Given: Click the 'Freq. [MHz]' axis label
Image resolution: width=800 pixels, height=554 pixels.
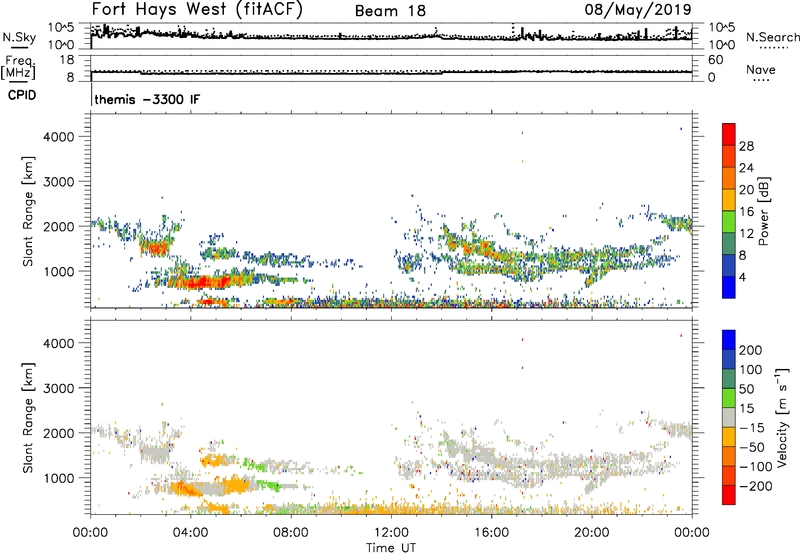Looking at the screenshot, I should point(18,68).
